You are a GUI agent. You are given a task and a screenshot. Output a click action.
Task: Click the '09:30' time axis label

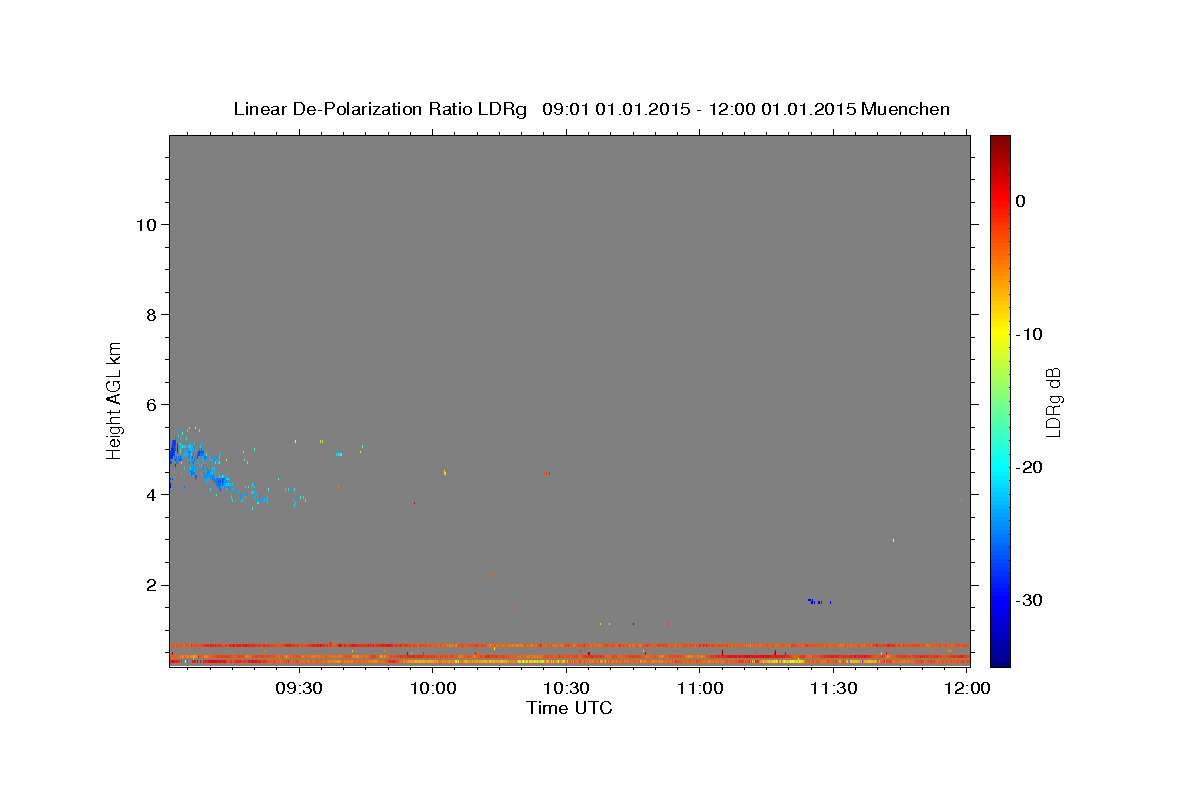coord(299,689)
